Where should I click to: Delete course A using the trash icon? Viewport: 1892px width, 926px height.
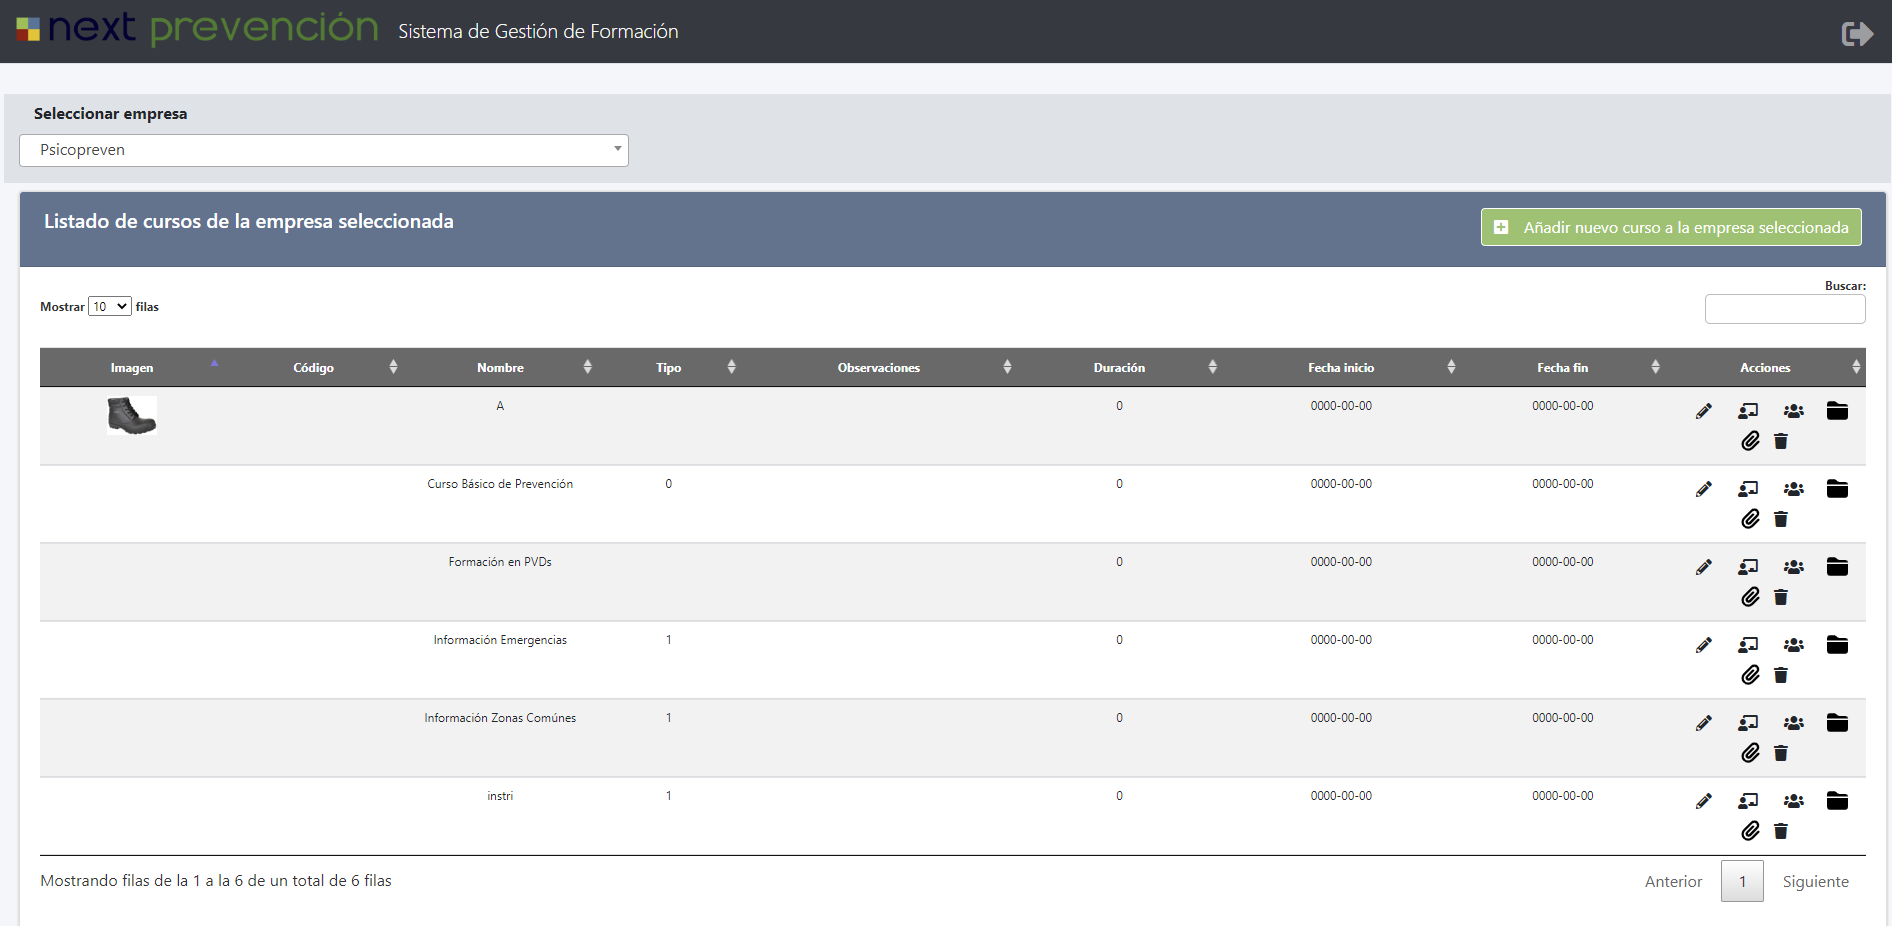1781,441
